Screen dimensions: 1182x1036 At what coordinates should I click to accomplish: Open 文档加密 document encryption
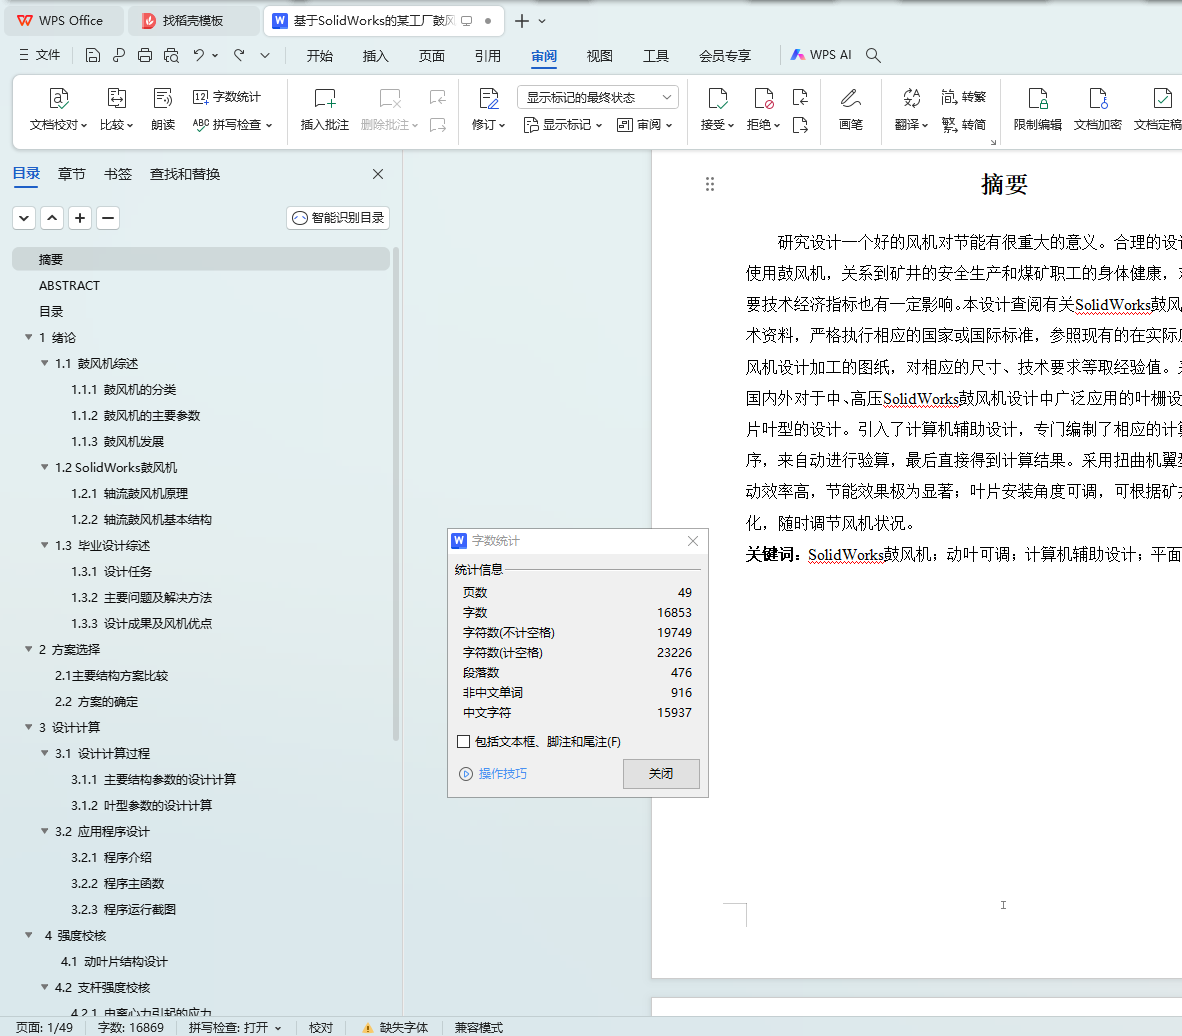pyautogui.click(x=1098, y=109)
